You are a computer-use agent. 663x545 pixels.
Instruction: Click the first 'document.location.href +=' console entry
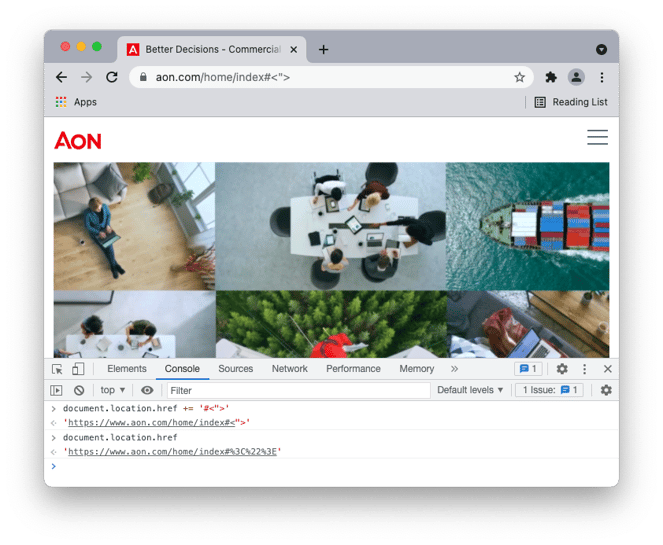coord(146,408)
